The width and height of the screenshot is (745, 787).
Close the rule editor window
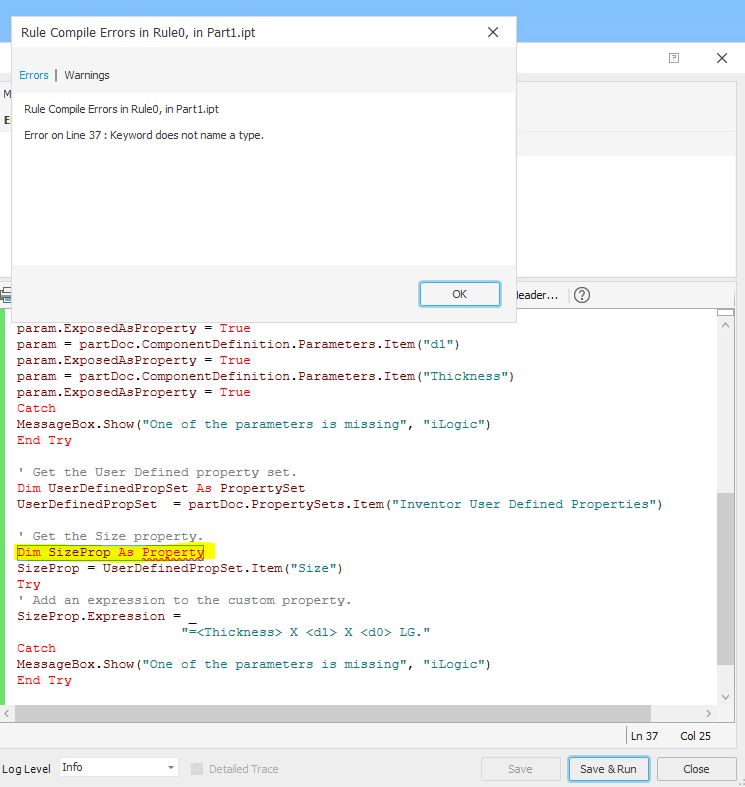click(722, 58)
